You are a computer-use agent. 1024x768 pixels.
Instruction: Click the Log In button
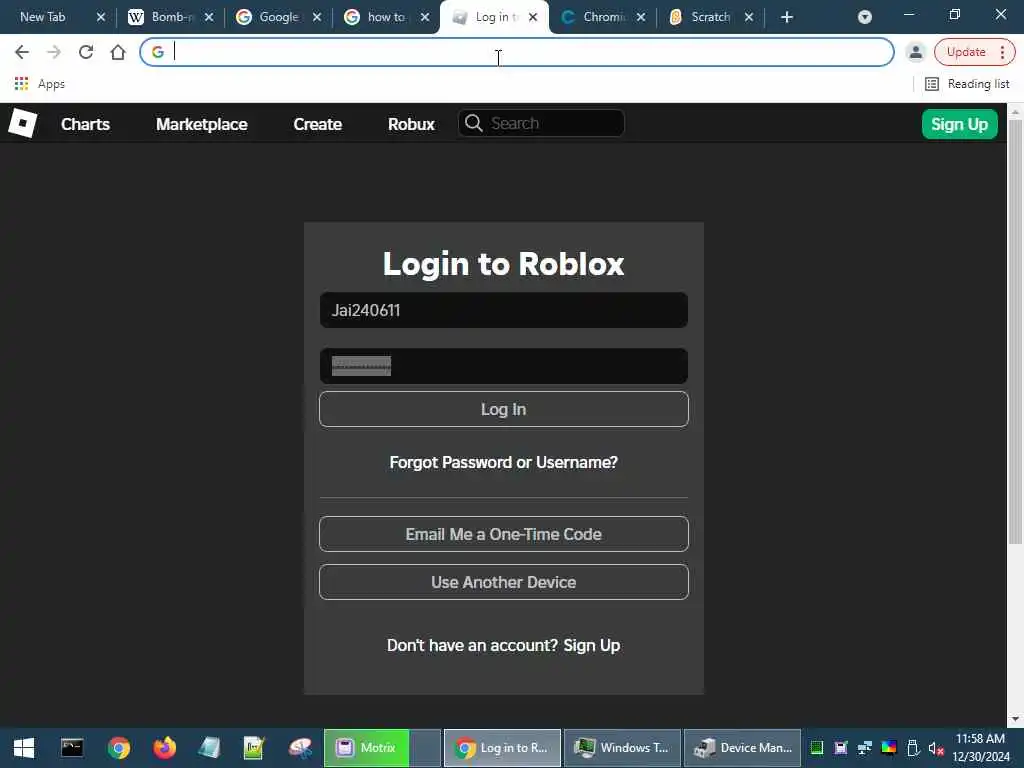click(504, 409)
